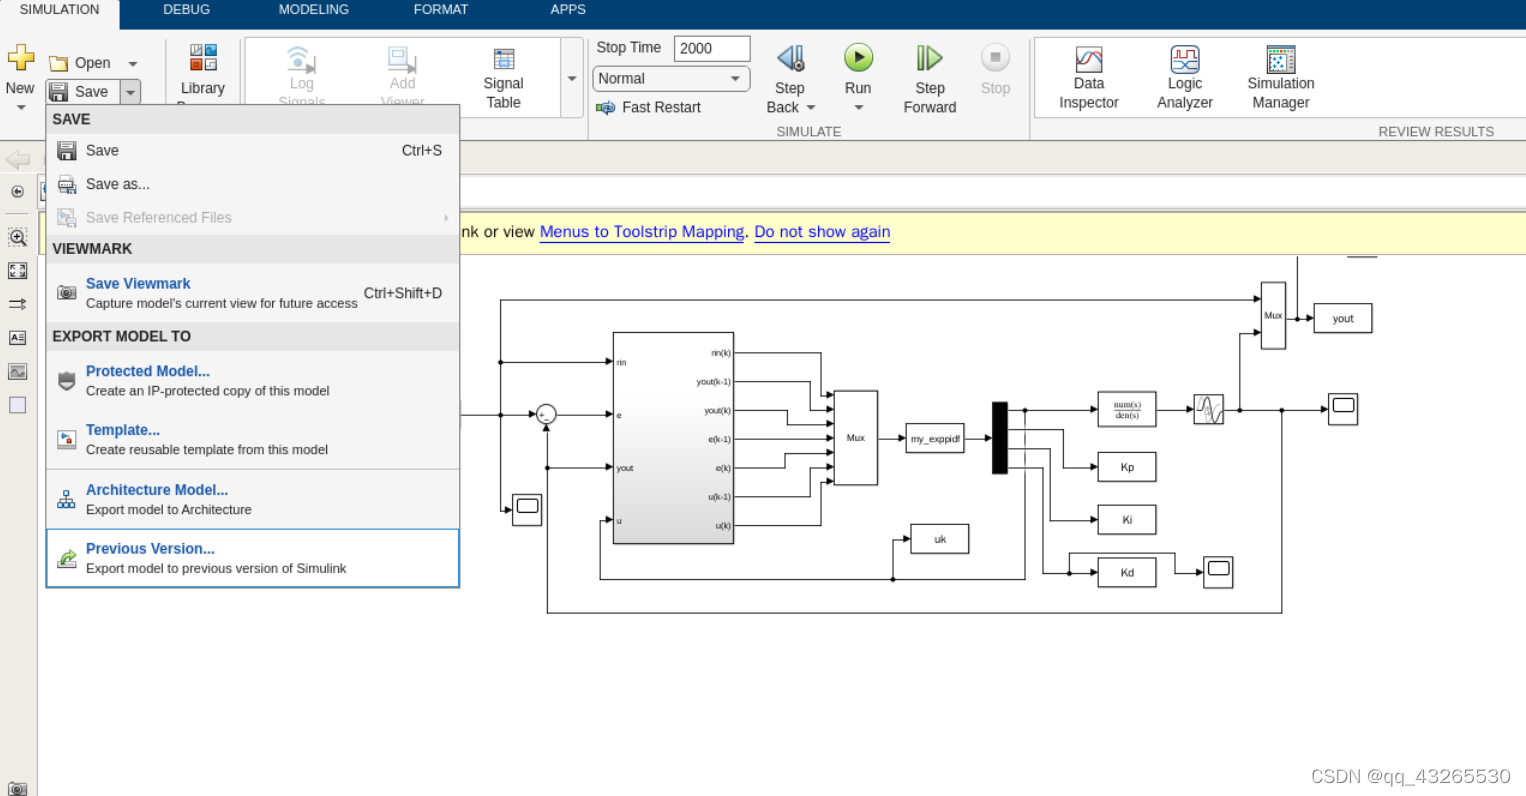The width and height of the screenshot is (1526, 796).
Task: Select the transport delay block
Action: (1208, 409)
